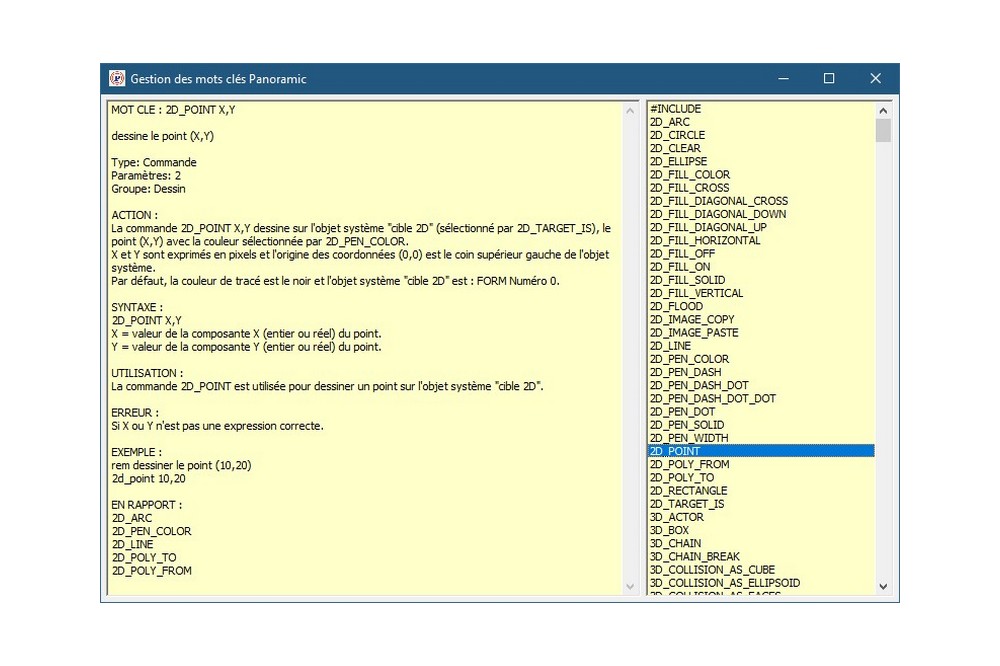Viewport: 1000px width, 666px height.
Task: Select 2D_ELLIPSE keyword
Action: pyautogui.click(x=761, y=161)
